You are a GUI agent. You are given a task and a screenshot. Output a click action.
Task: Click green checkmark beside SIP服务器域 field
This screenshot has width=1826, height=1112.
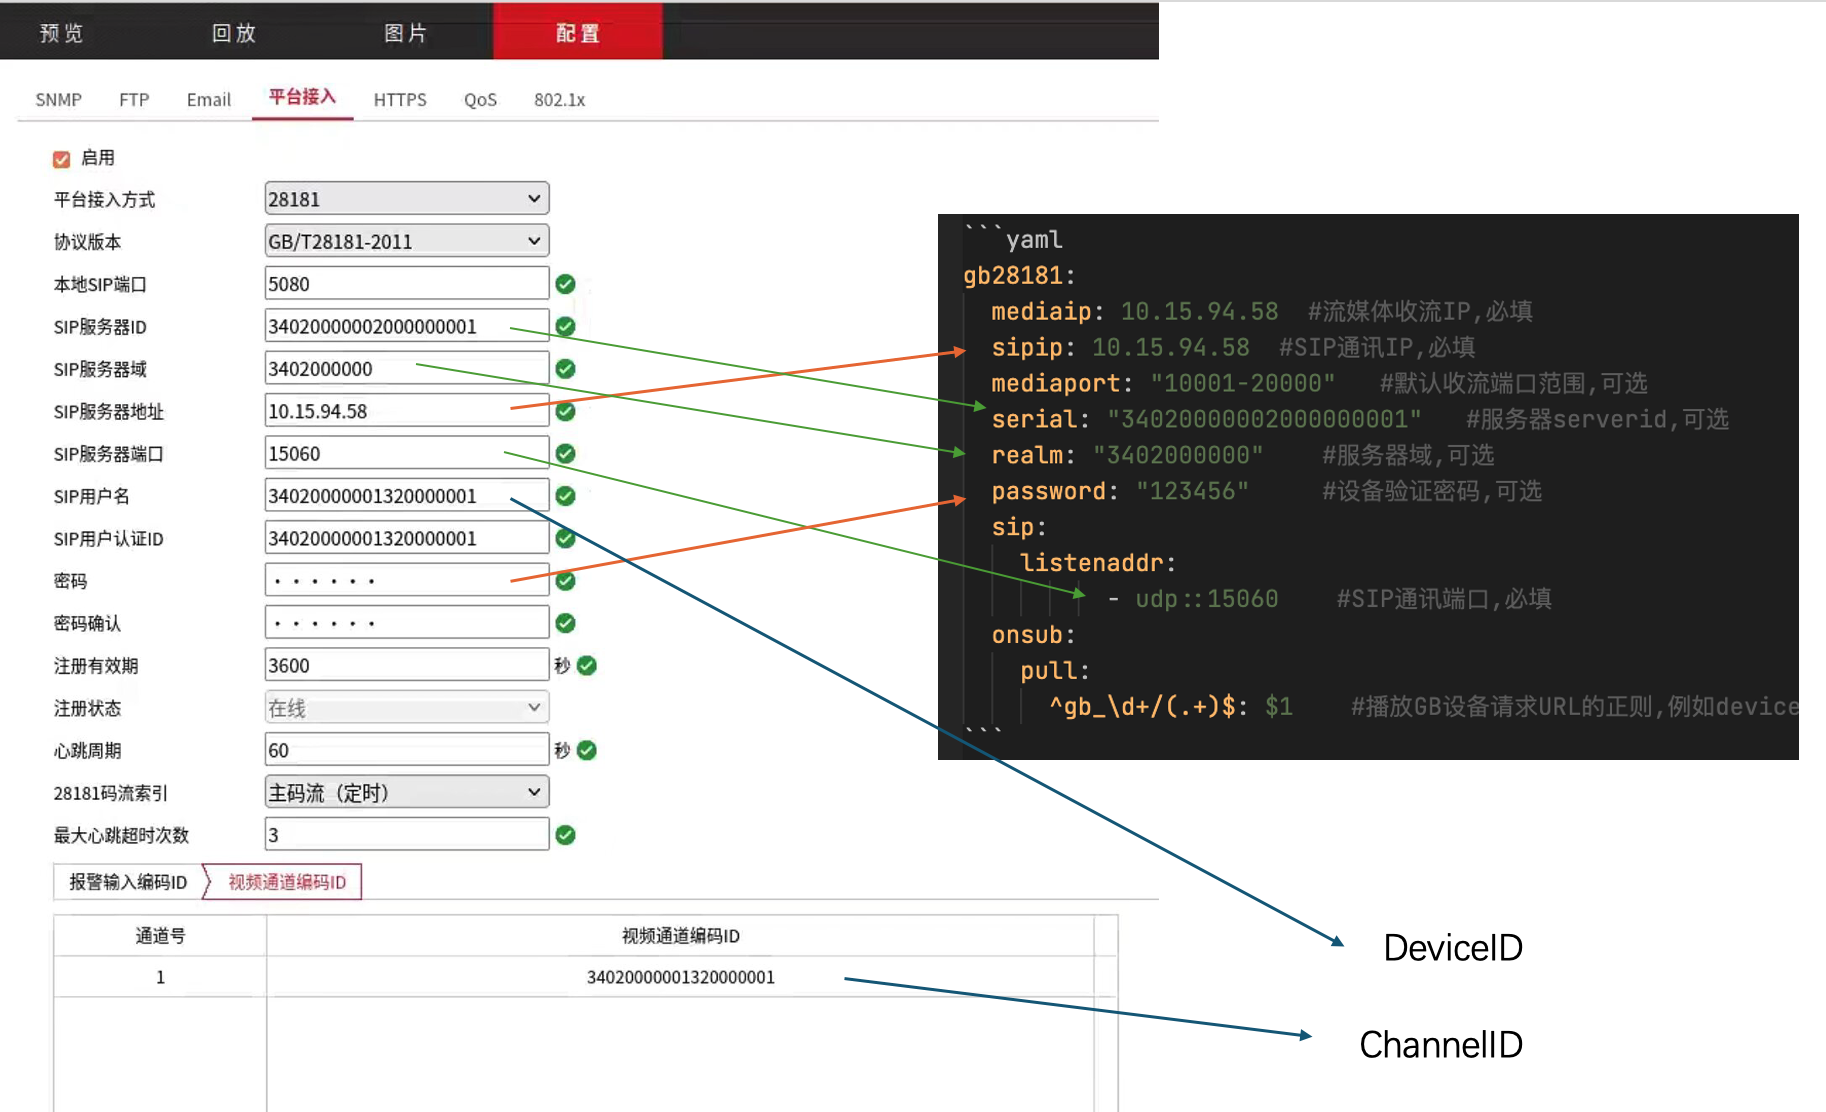tap(565, 369)
